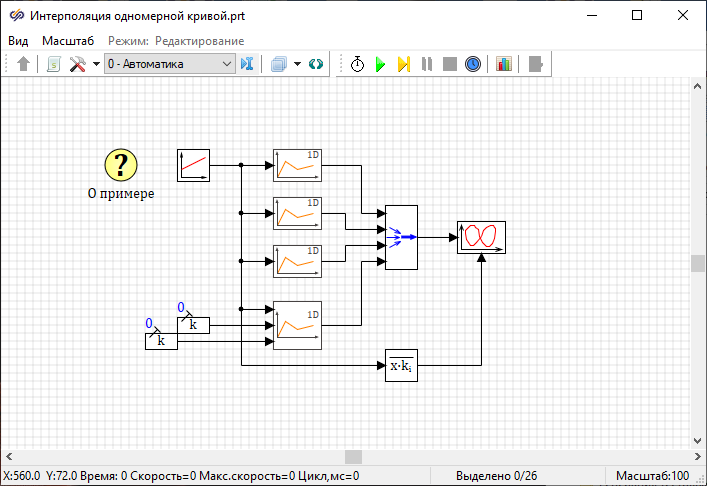Open the Масштаб menu
The height and width of the screenshot is (486, 707).
point(68,41)
